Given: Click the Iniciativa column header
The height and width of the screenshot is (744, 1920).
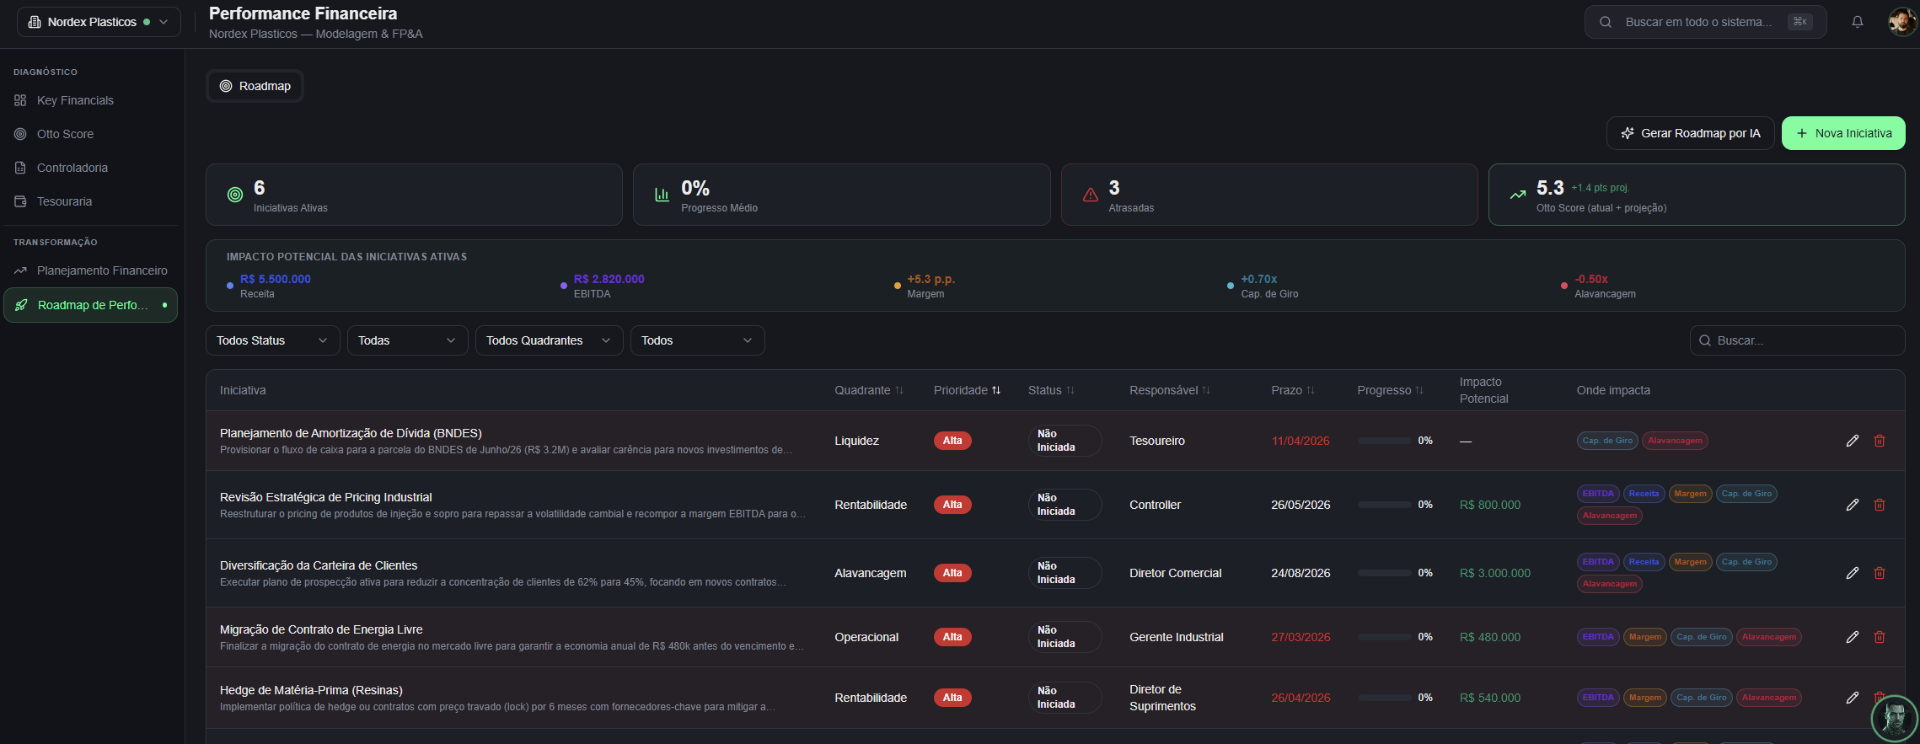Looking at the screenshot, I should pyautogui.click(x=243, y=391).
